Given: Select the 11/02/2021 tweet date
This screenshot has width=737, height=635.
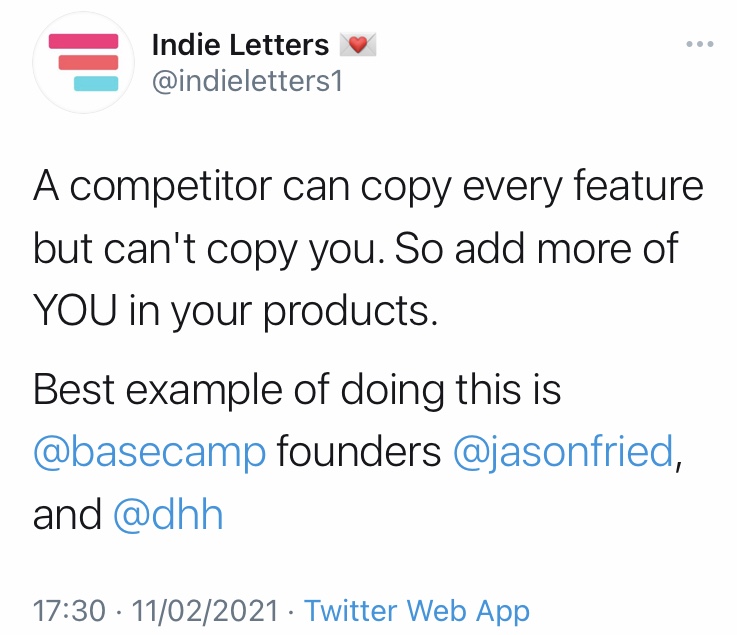Looking at the screenshot, I should 197,610.
